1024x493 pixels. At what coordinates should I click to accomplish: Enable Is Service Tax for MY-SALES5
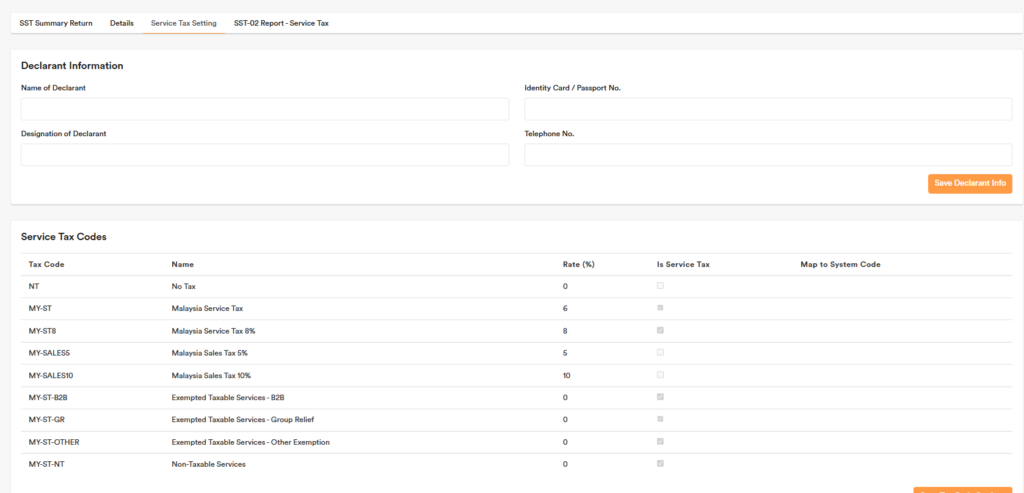660,352
